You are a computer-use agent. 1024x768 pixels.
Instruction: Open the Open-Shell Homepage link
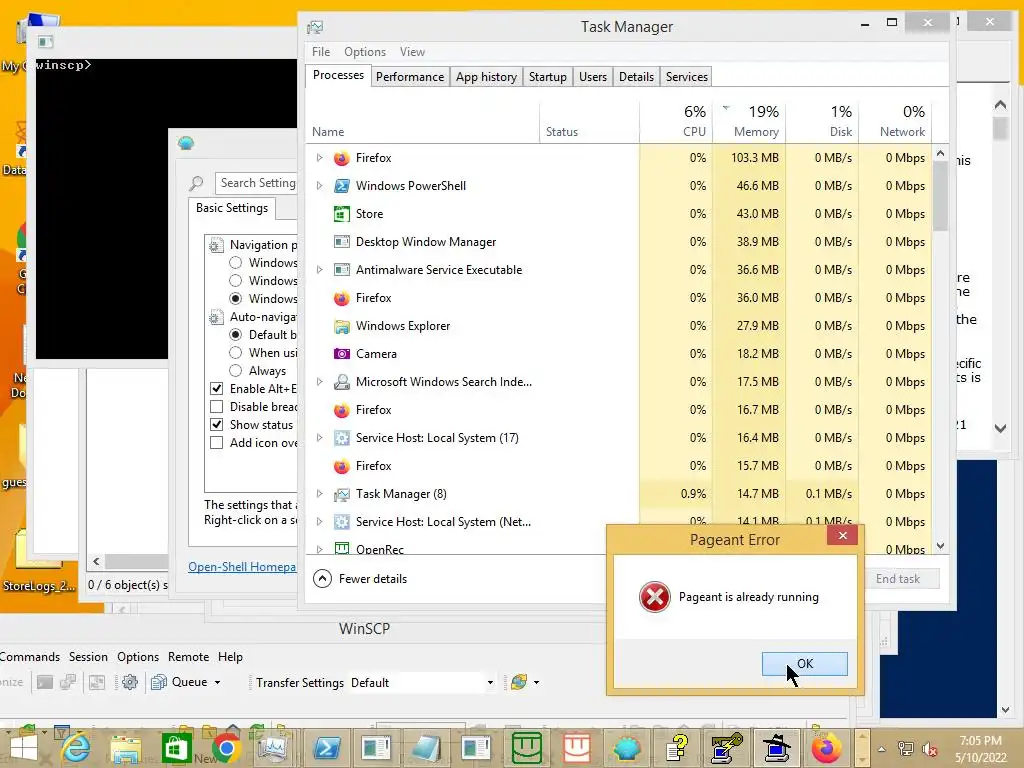(x=242, y=567)
